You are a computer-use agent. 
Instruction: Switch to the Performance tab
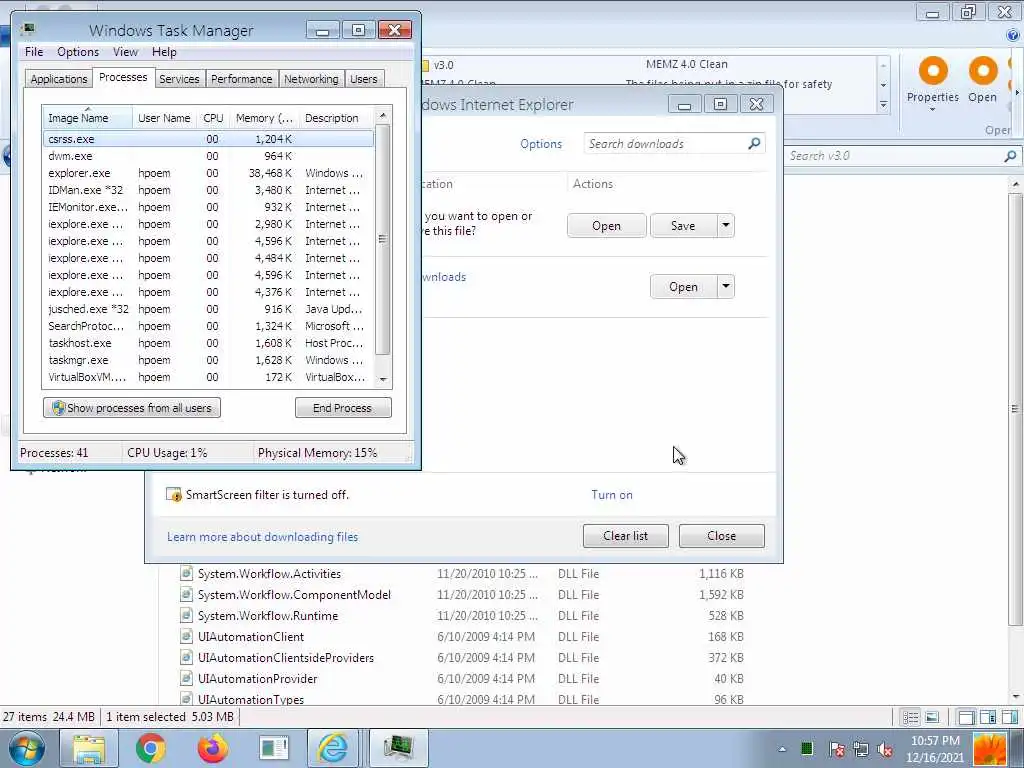coord(242,79)
